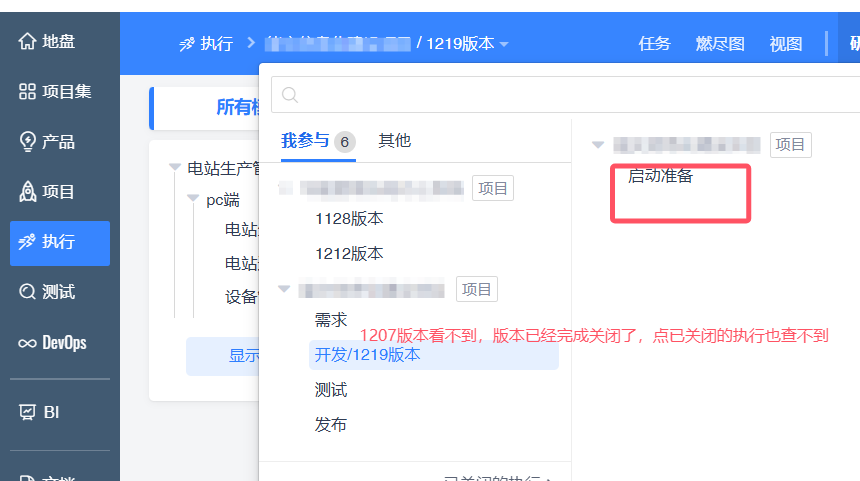Select the 发布 execution
Viewport: 860px width, 481px height.
click(331, 425)
